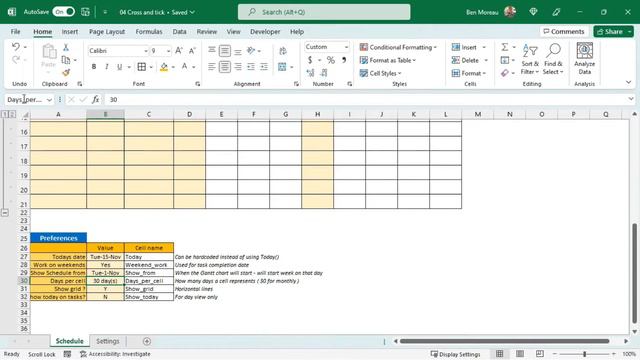Click the Undo arrow icon

click(x=16, y=47)
